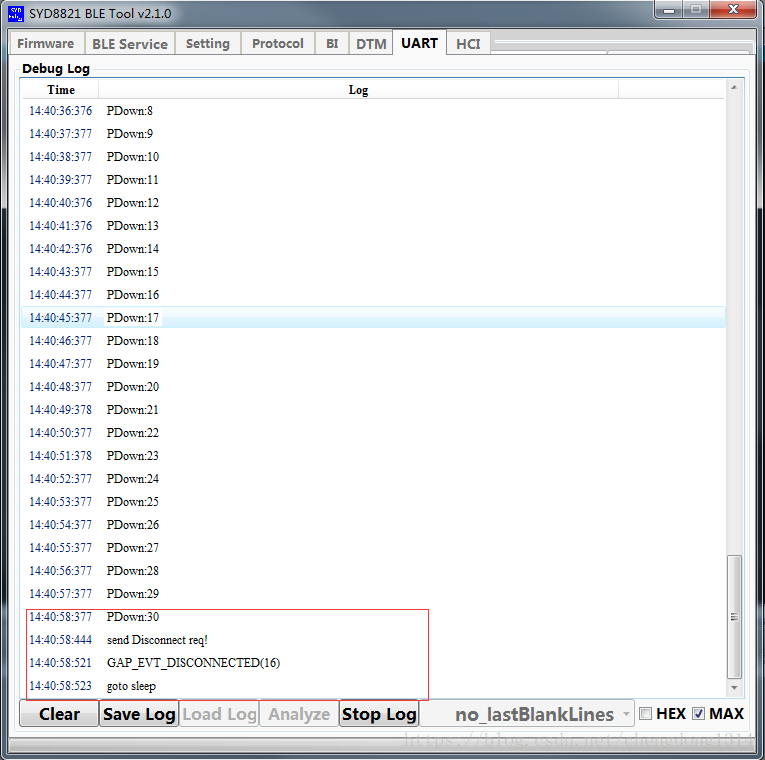
Task: Select the PDown:21 log row
Action: pos(373,410)
